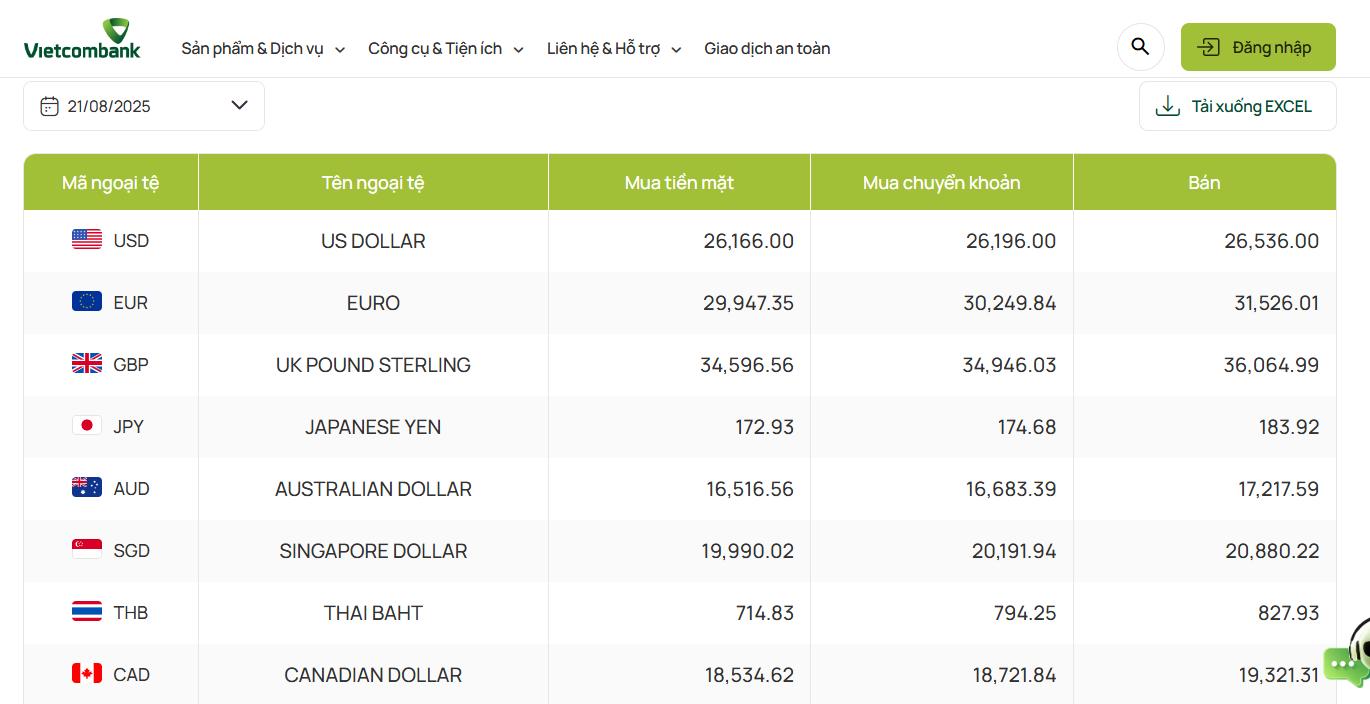Click the Japan flag icon beside JPY

(86, 426)
